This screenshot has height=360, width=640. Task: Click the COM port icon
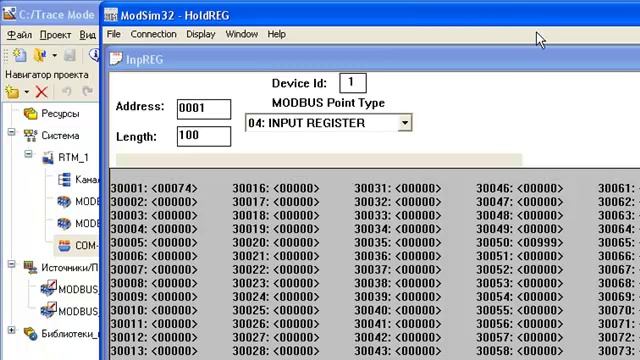tap(64, 246)
